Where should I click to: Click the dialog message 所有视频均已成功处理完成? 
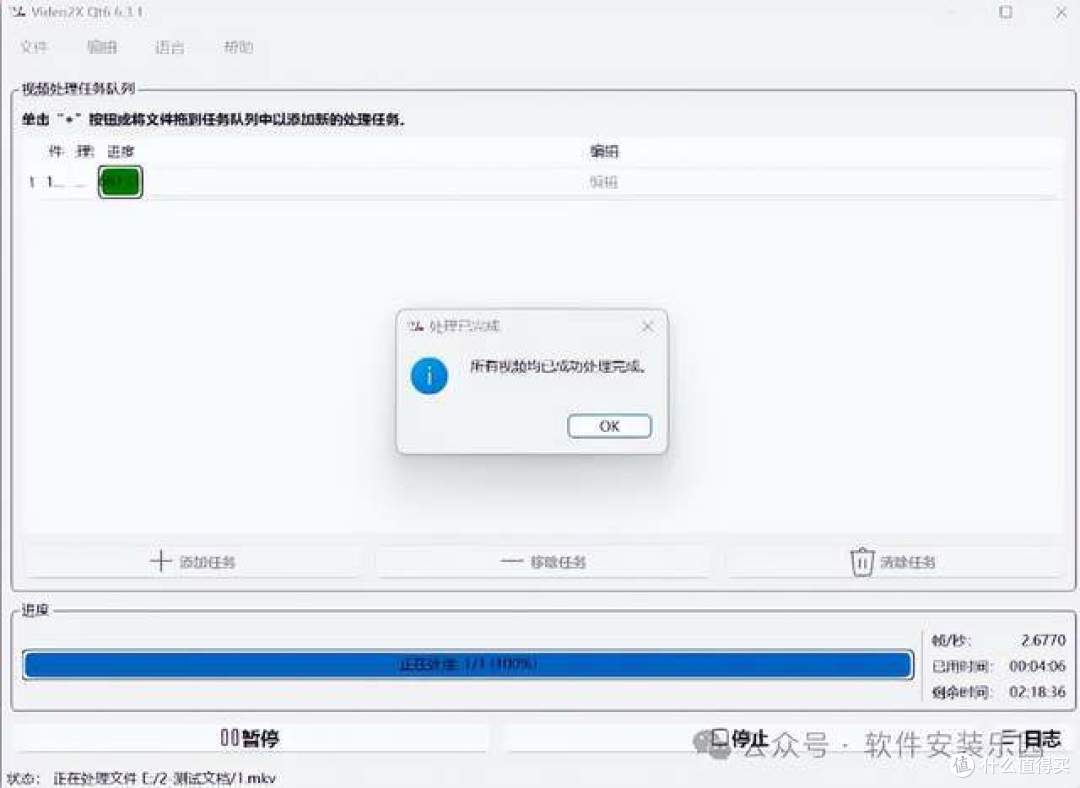click(558, 366)
